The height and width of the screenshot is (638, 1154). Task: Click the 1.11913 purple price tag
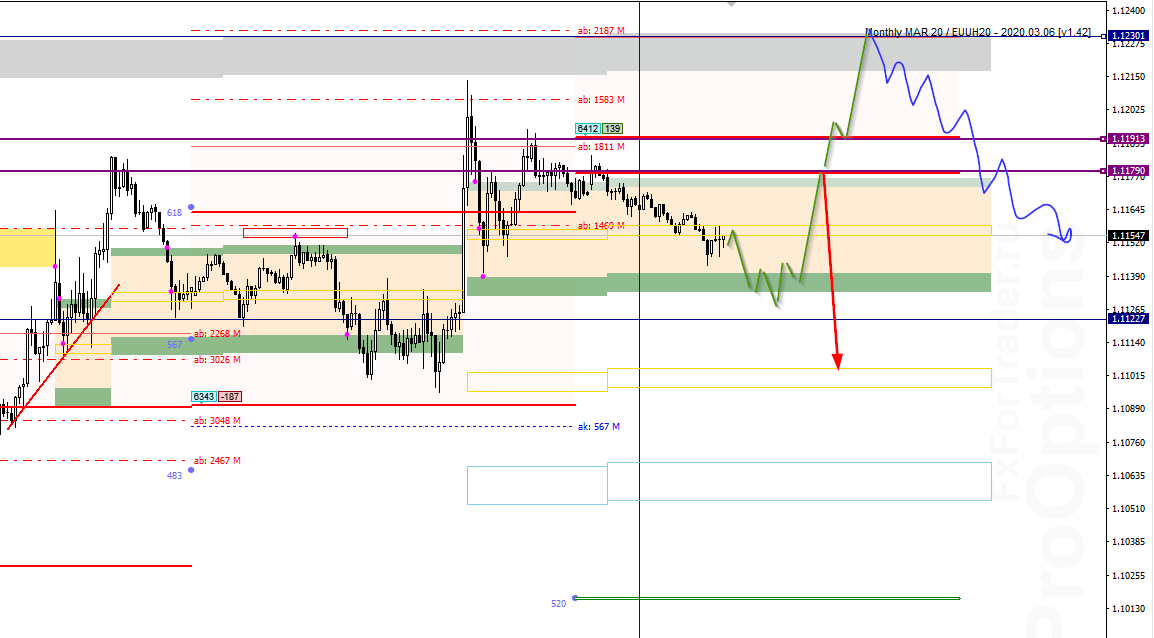(1128, 138)
